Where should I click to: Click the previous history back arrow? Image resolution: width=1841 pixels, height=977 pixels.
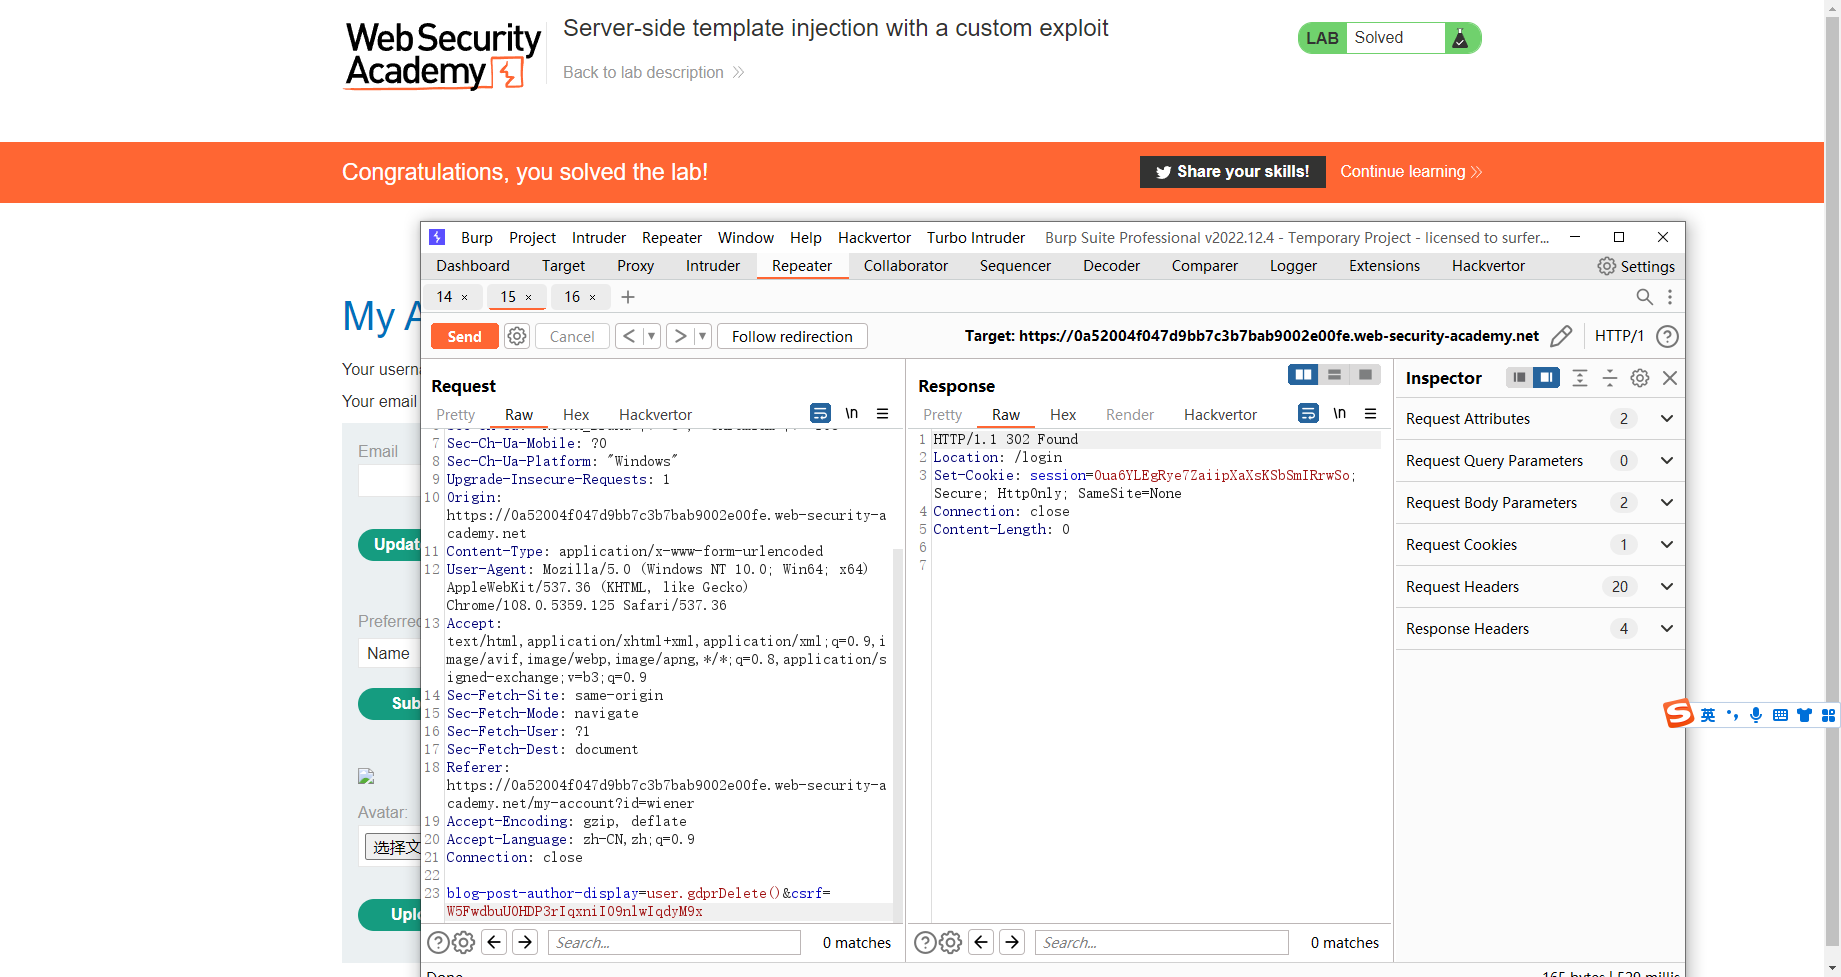(x=628, y=336)
